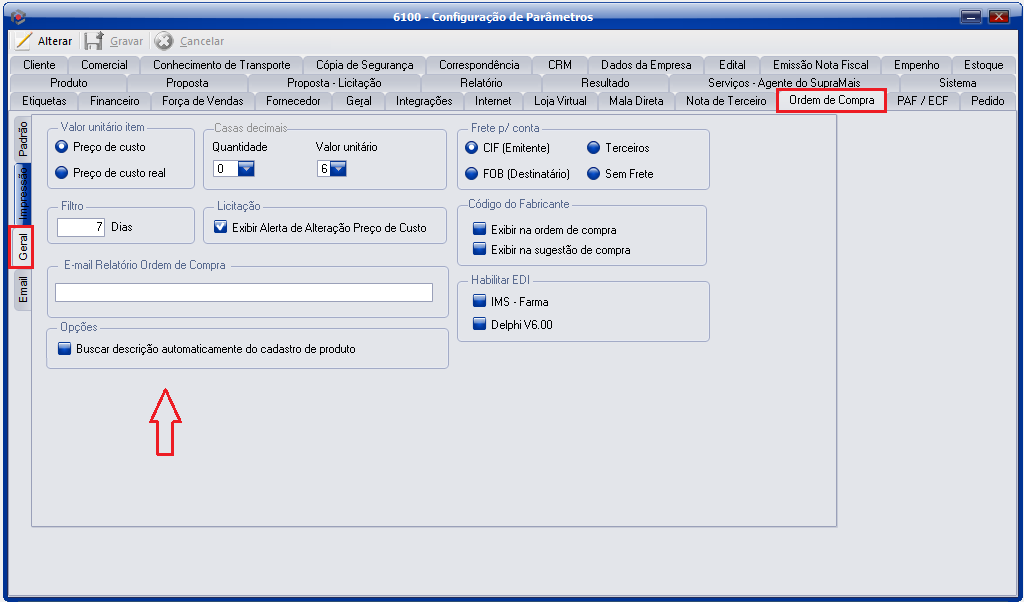1024x603 pixels.
Task: Click the Filtro Dias input field
Action: pos(81,227)
